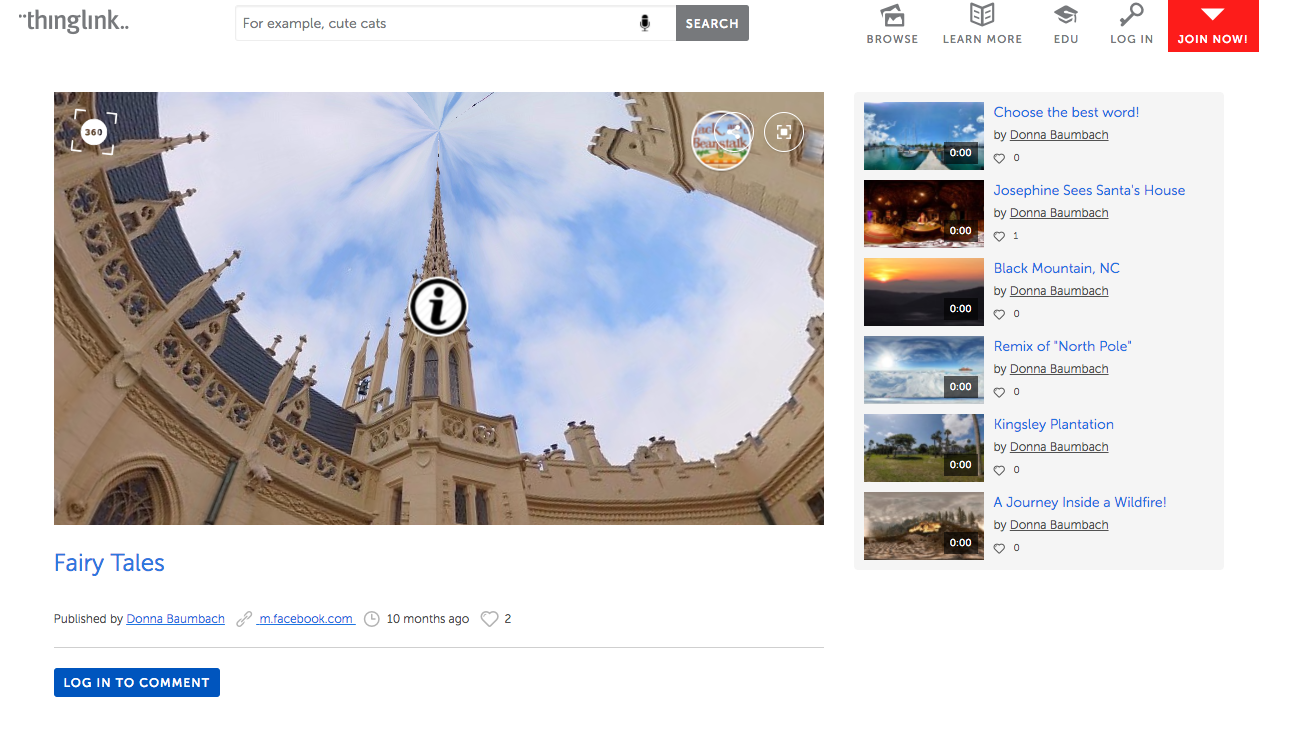This screenshot has height=739, width=1309.
Task: Click Log In in the header
Action: pos(1131,25)
